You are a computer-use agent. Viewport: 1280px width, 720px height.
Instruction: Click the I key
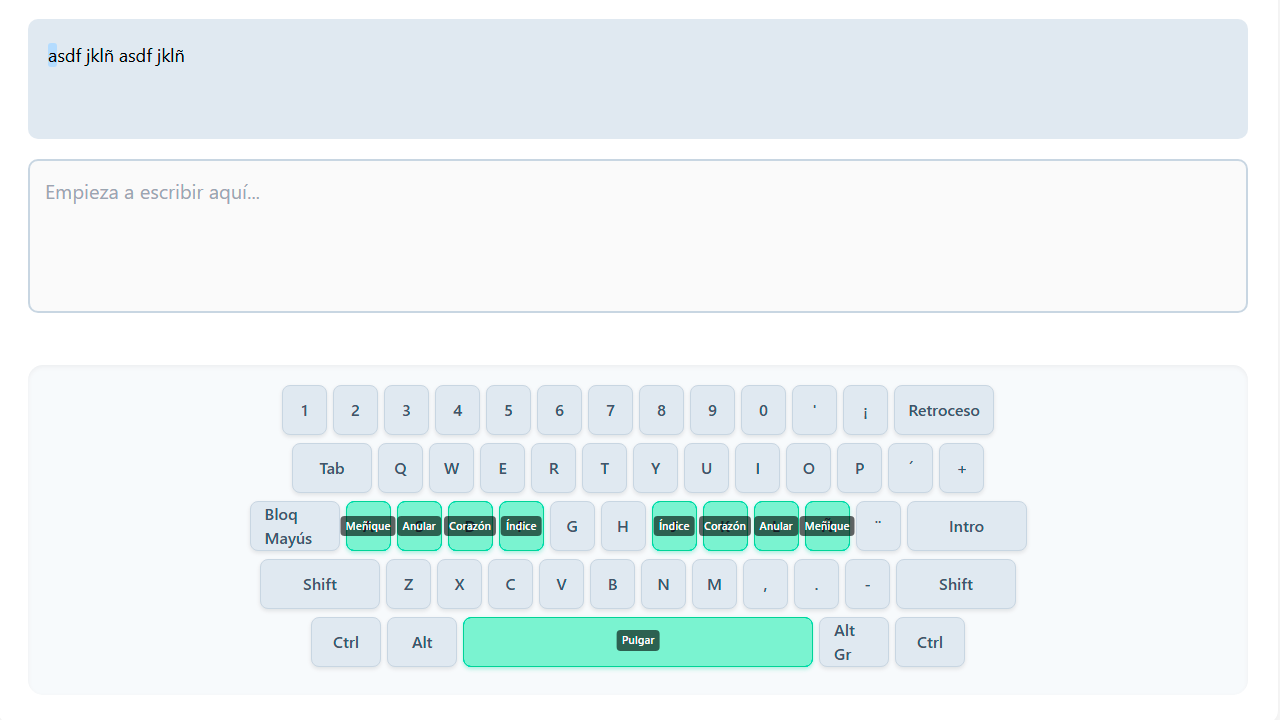(758, 468)
